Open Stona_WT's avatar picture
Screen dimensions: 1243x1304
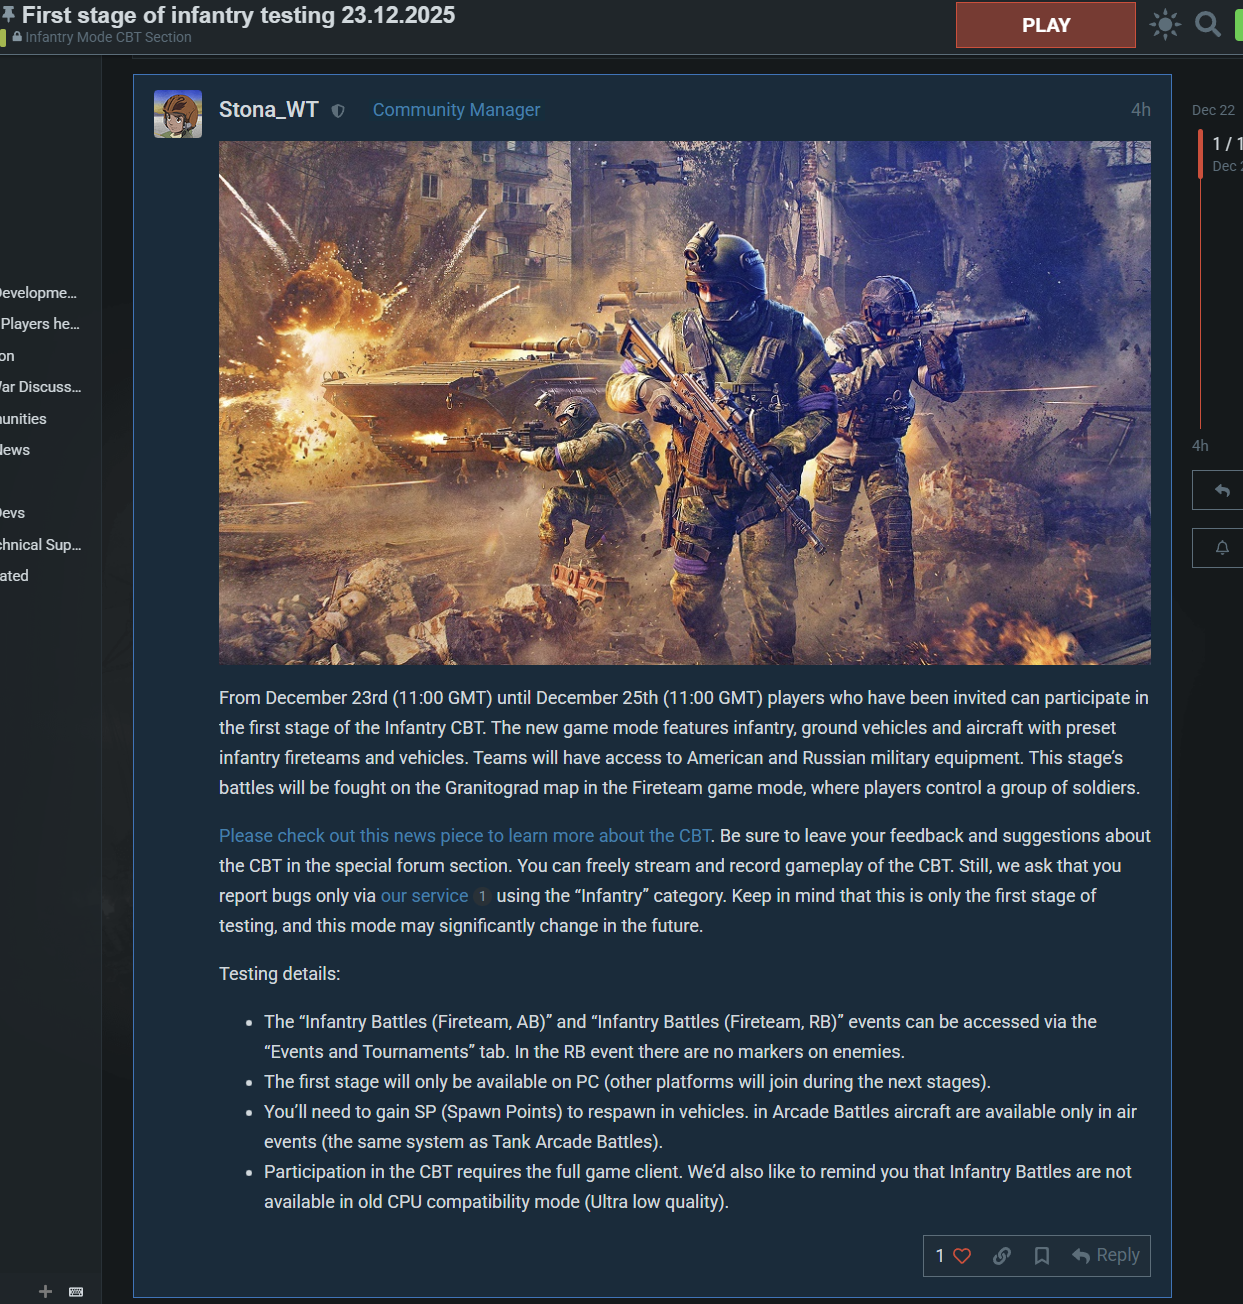(178, 114)
